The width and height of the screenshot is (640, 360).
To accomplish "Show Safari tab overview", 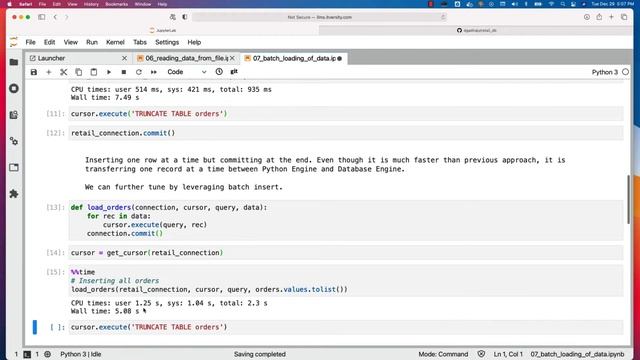I will click(624, 17).
